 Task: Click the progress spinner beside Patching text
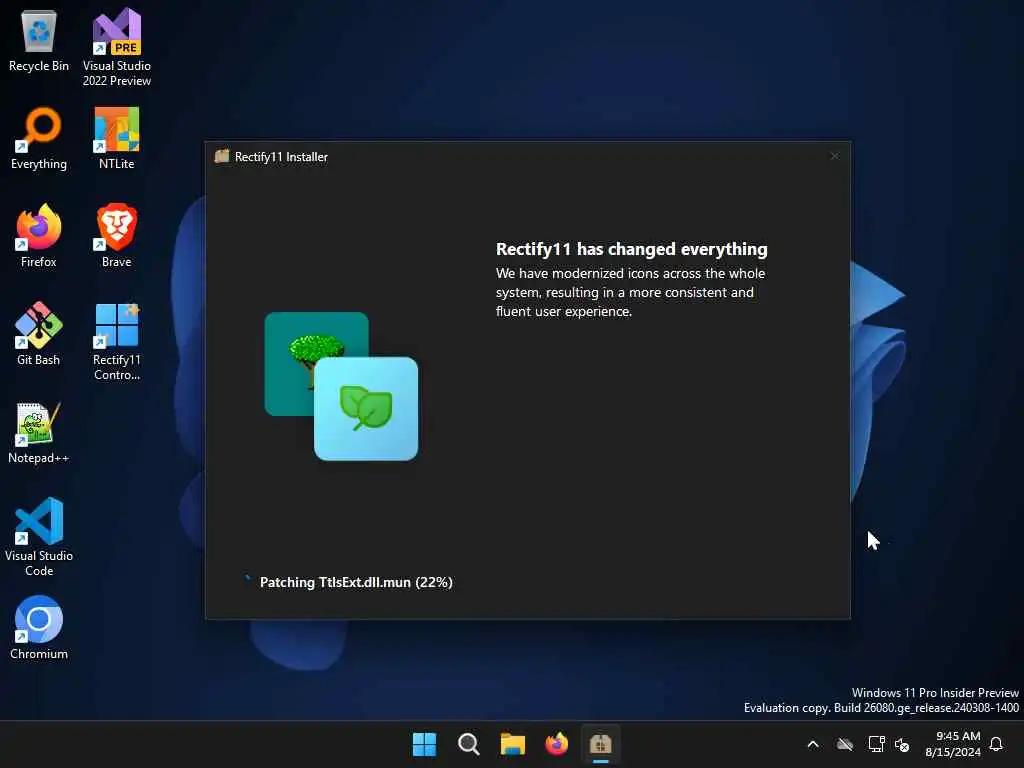click(x=247, y=579)
